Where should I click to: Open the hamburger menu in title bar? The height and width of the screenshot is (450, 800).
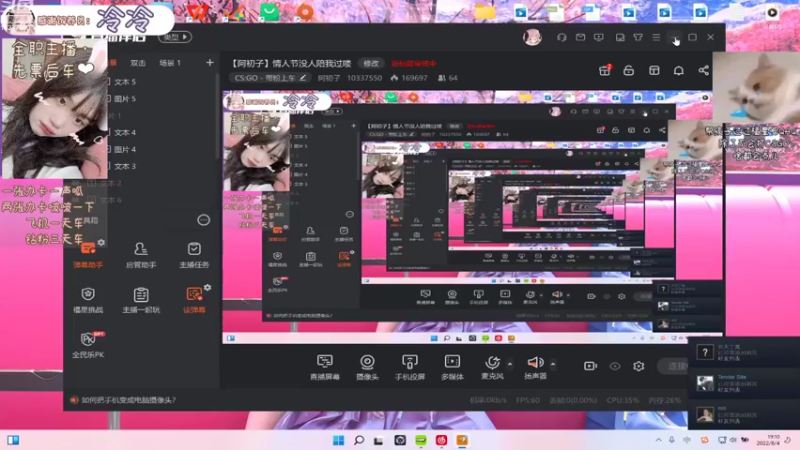point(656,37)
